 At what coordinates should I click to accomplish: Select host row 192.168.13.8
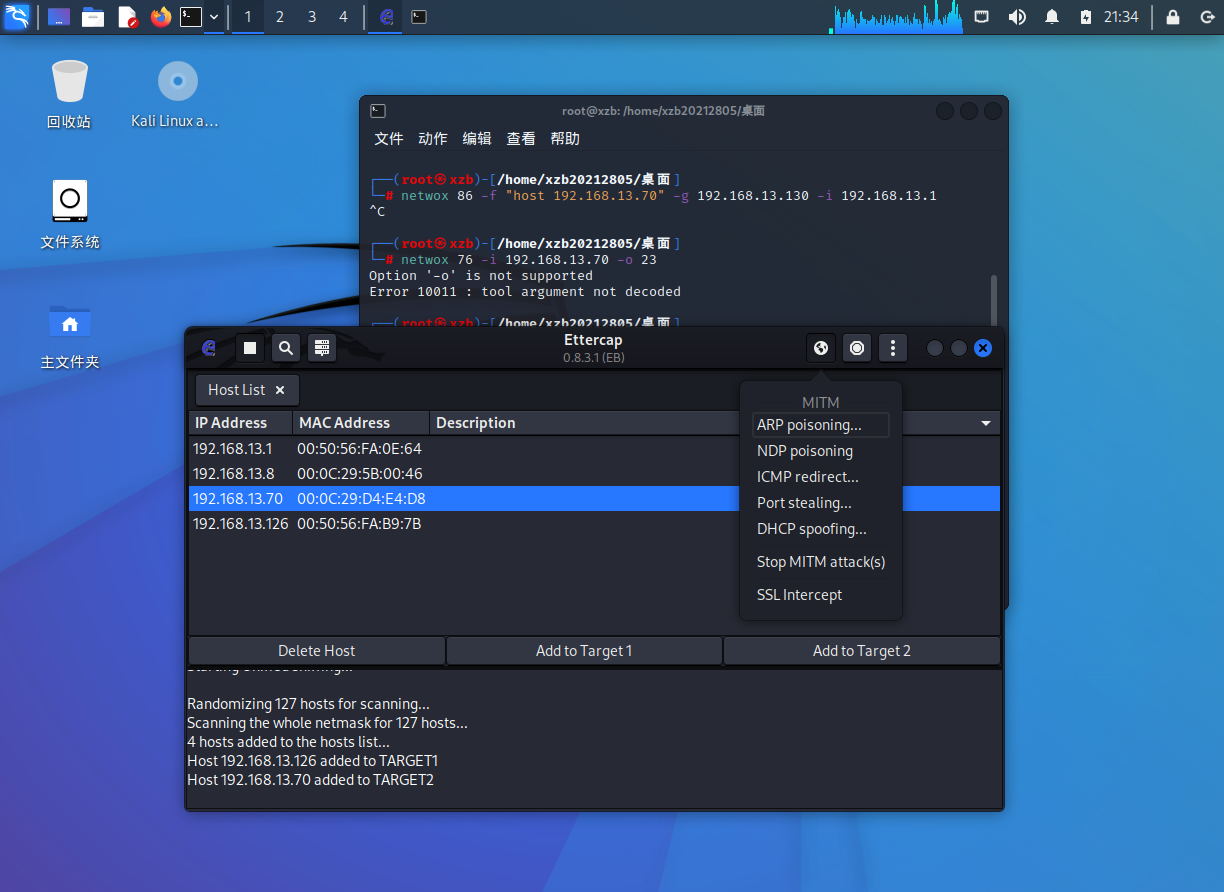click(594, 474)
